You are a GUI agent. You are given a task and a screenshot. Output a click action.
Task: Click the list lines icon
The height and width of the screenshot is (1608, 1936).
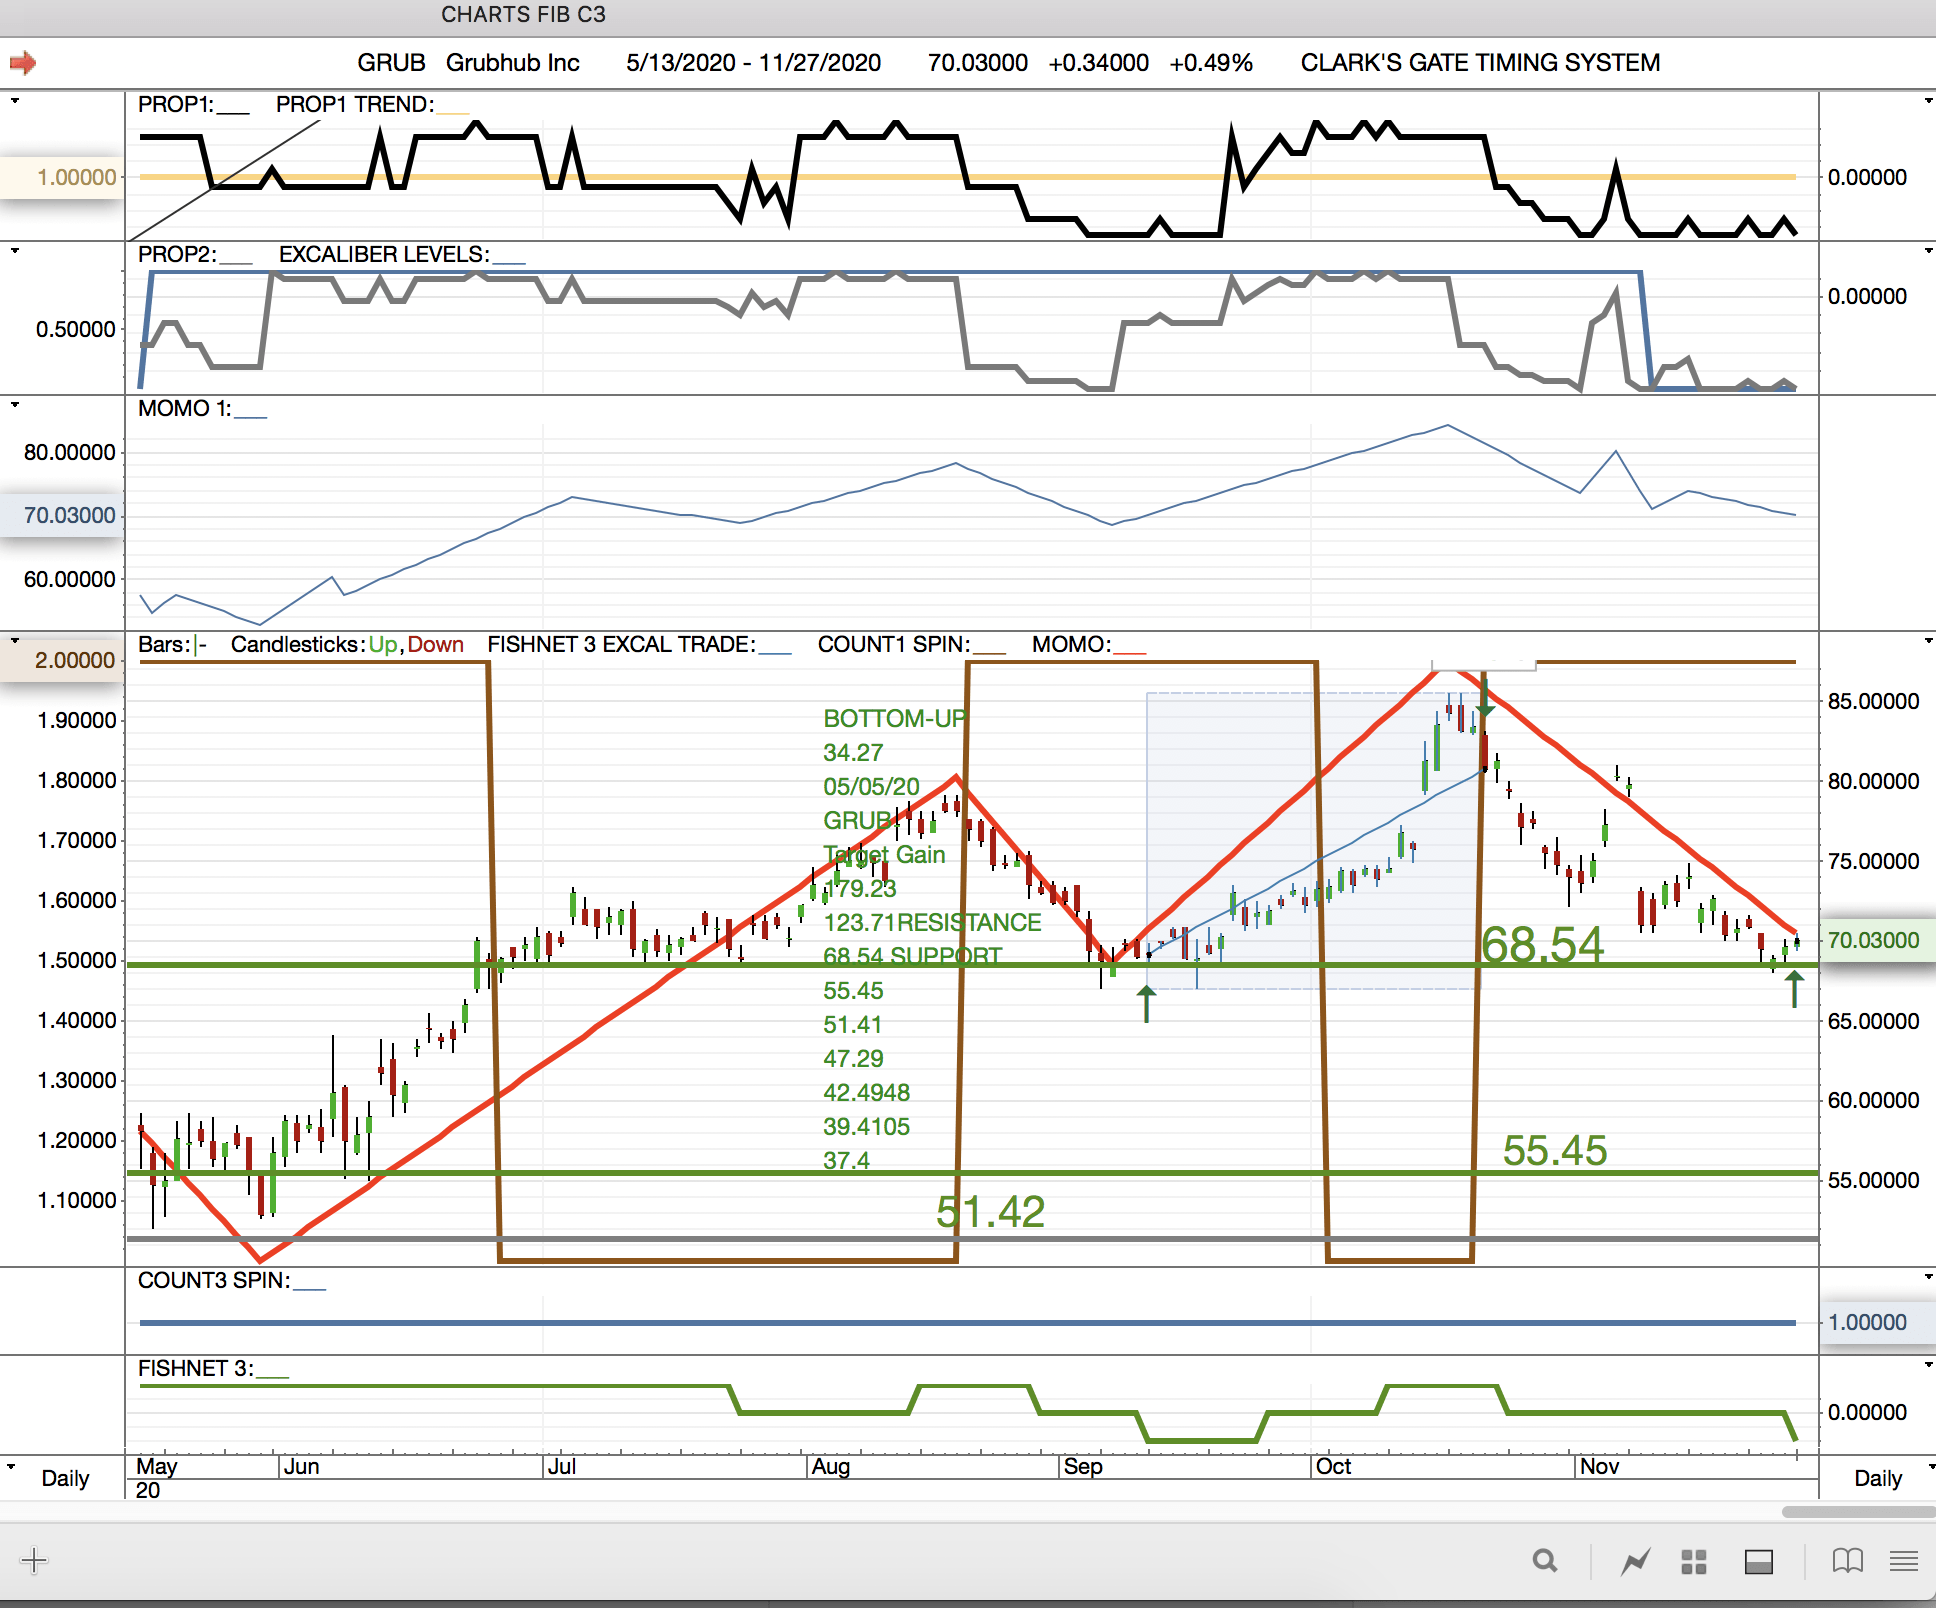point(1904,1561)
